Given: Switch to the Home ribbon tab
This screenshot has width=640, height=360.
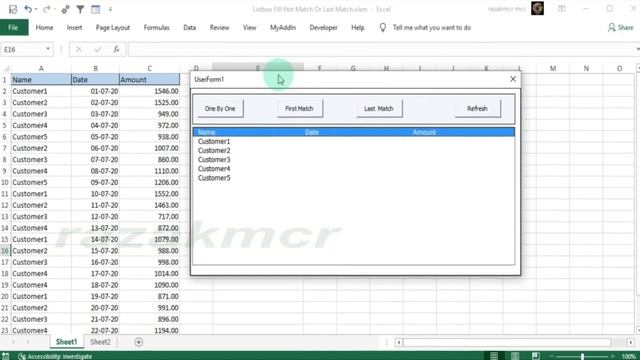Looking at the screenshot, I should pyautogui.click(x=44, y=27).
